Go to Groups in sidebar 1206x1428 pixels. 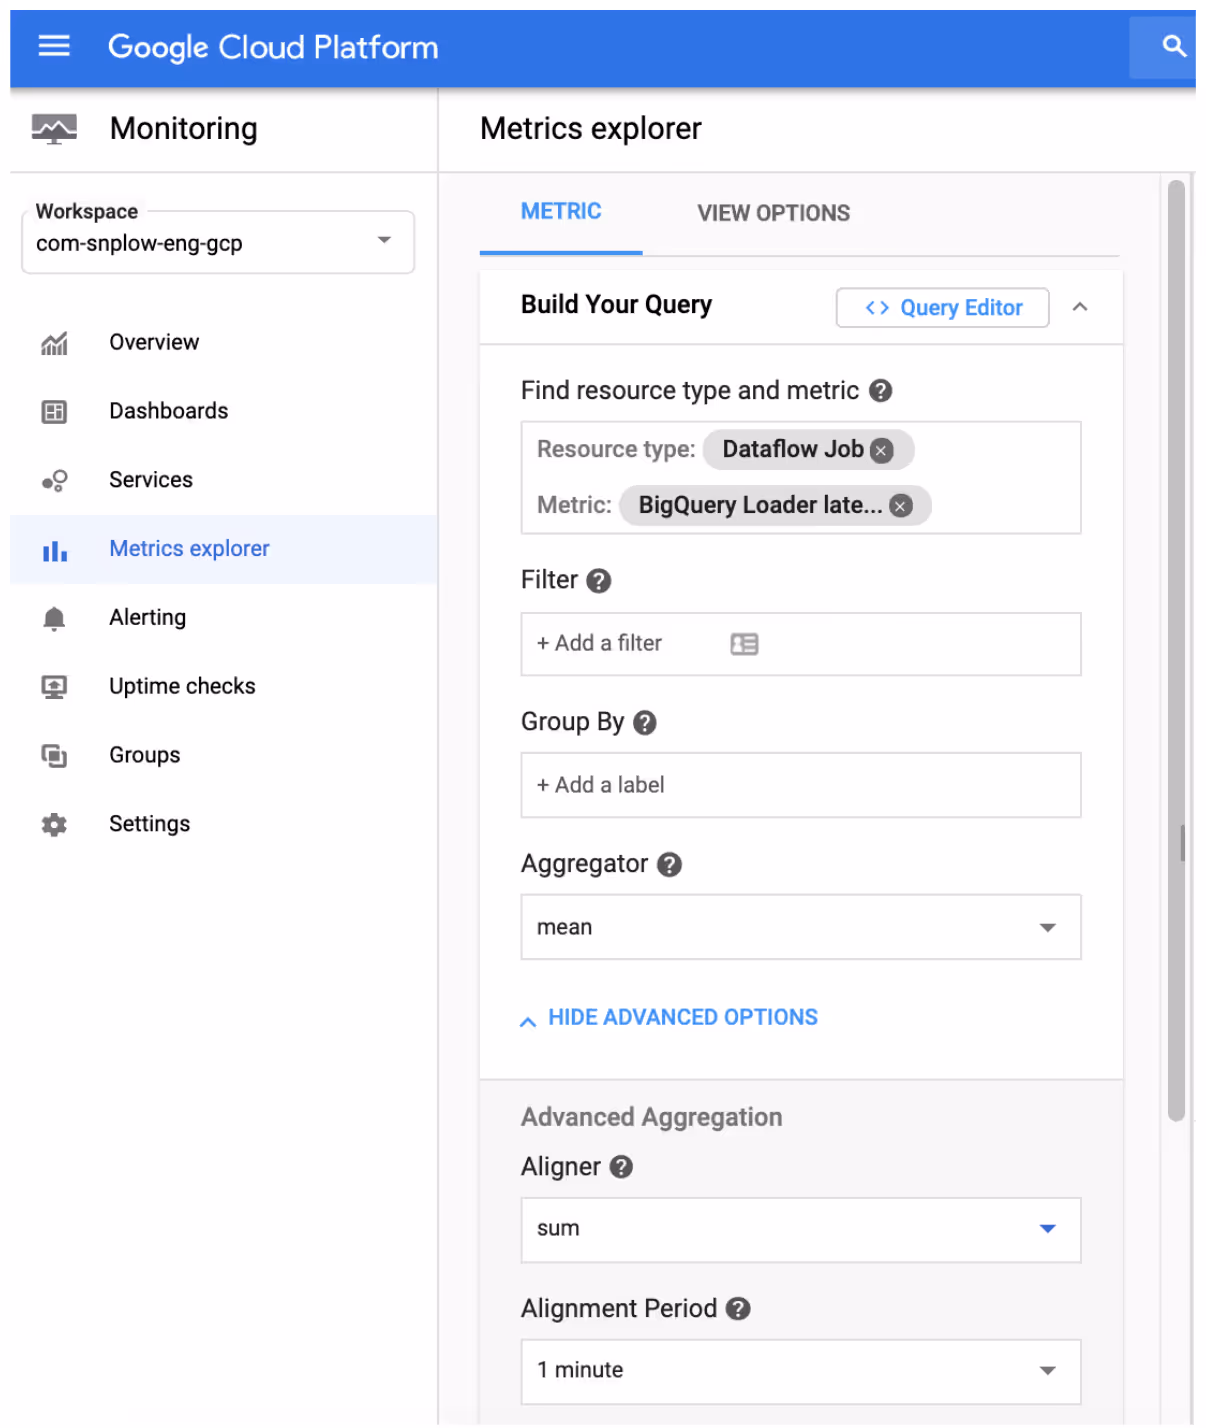(223, 756)
